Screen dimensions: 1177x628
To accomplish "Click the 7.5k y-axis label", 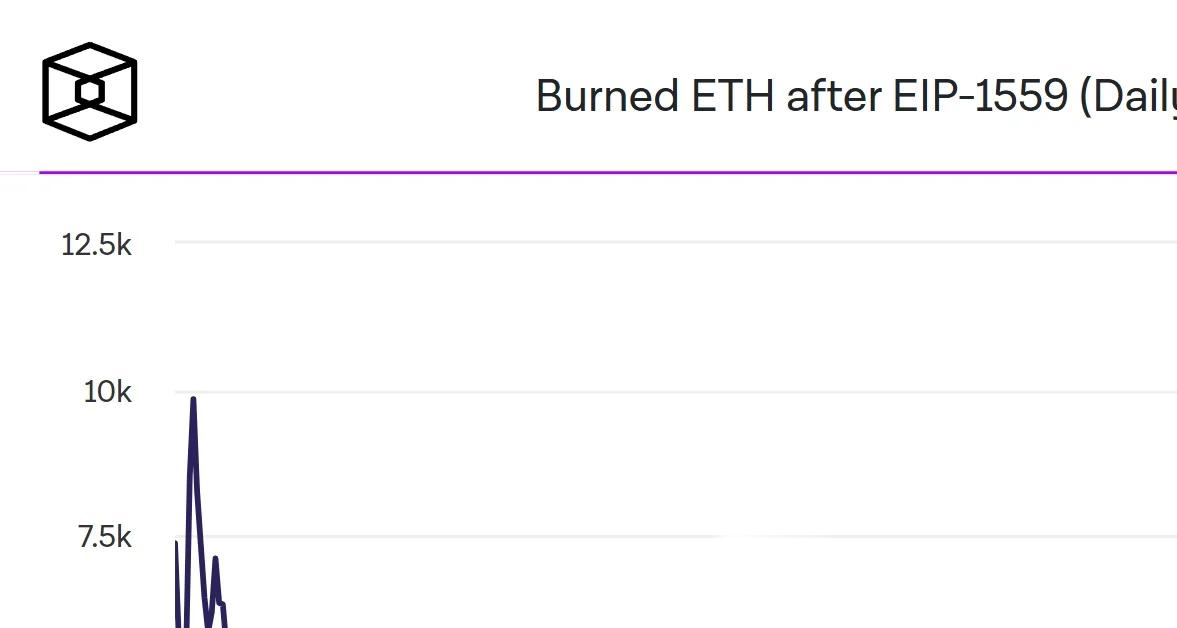I will [104, 538].
